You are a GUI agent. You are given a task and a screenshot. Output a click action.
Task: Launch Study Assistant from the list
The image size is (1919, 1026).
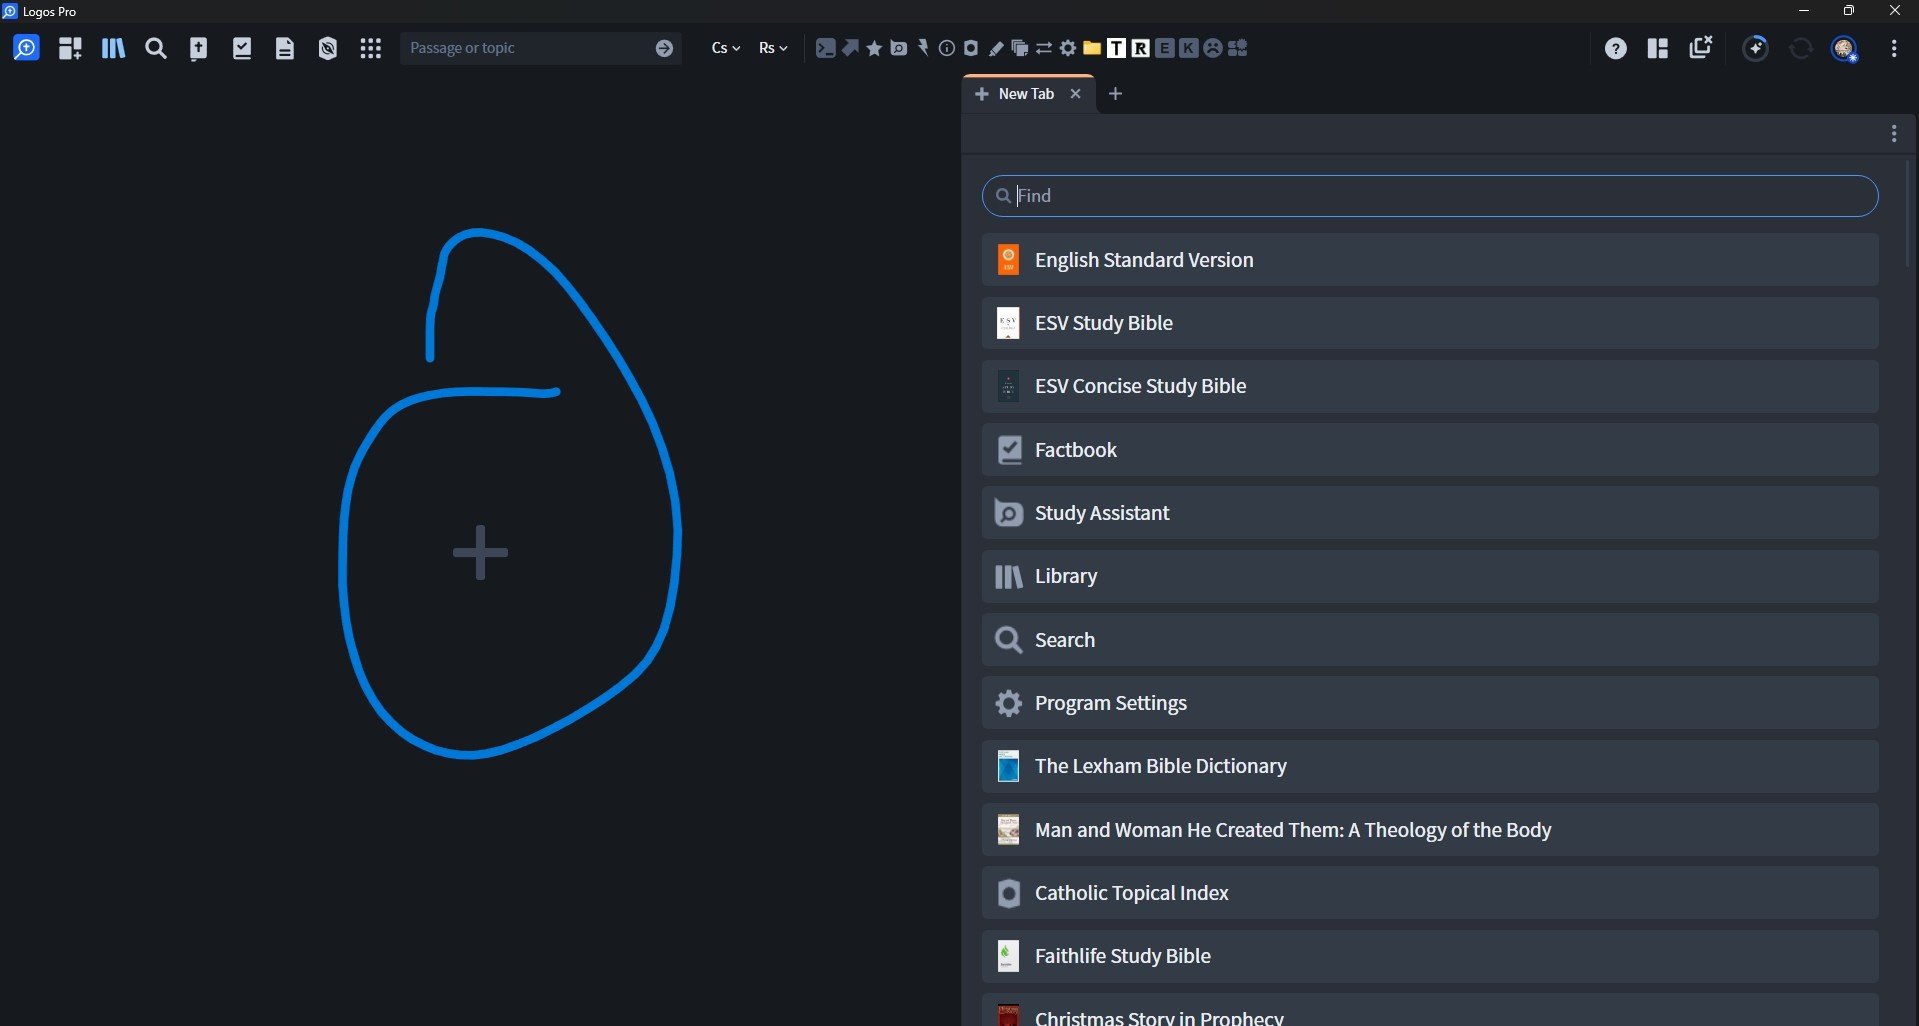[x=1430, y=513]
